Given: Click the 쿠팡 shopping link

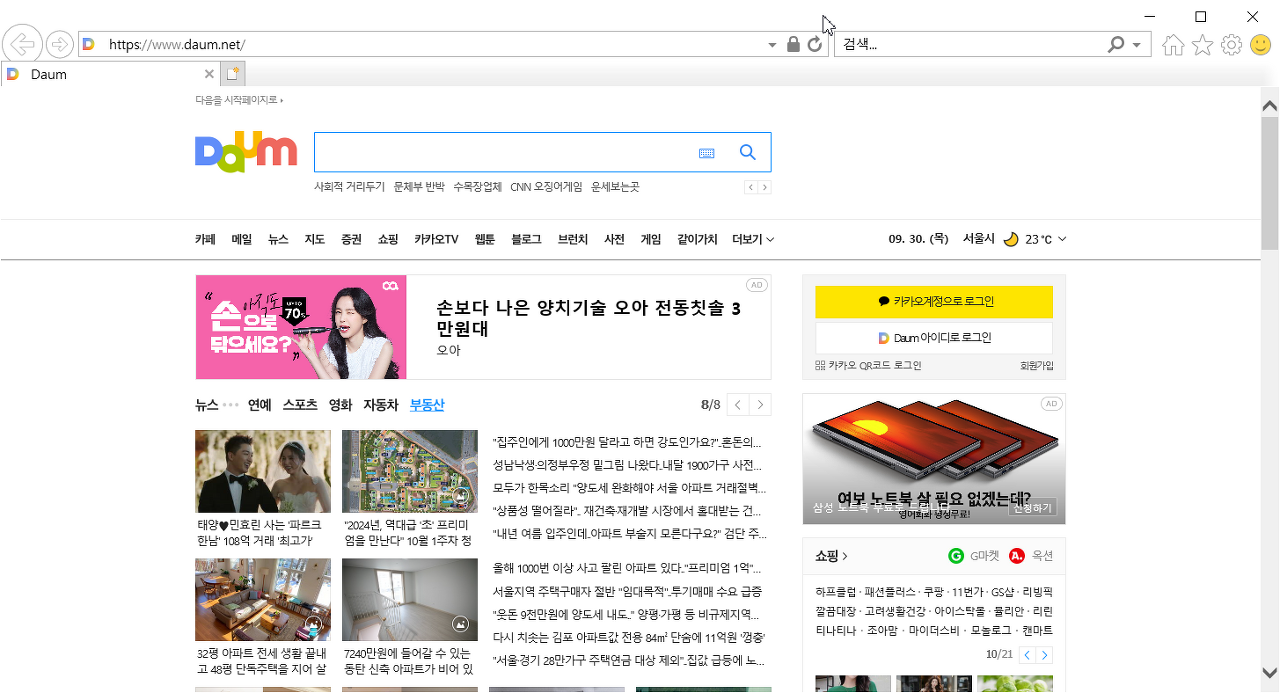Looking at the screenshot, I should pos(931,592).
